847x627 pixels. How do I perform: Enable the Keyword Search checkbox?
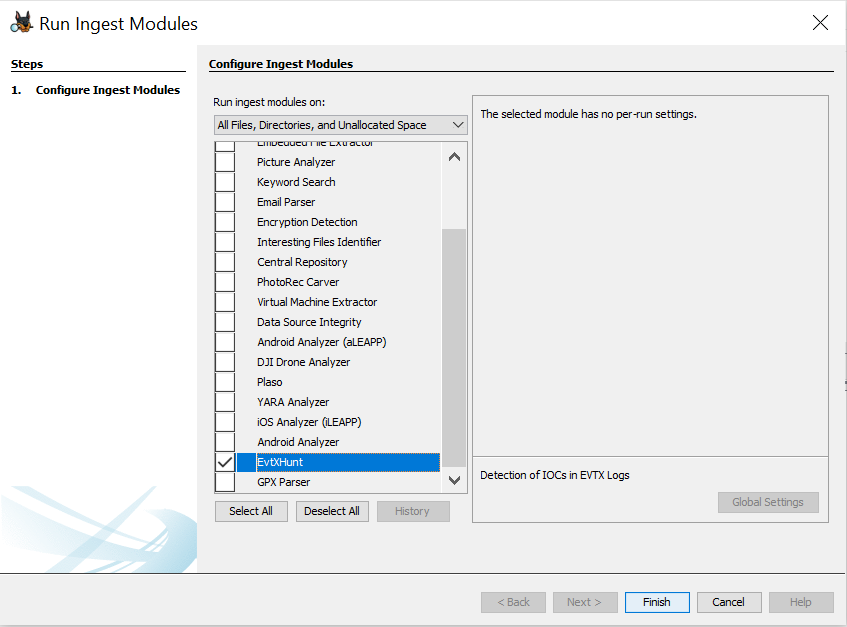(x=225, y=182)
